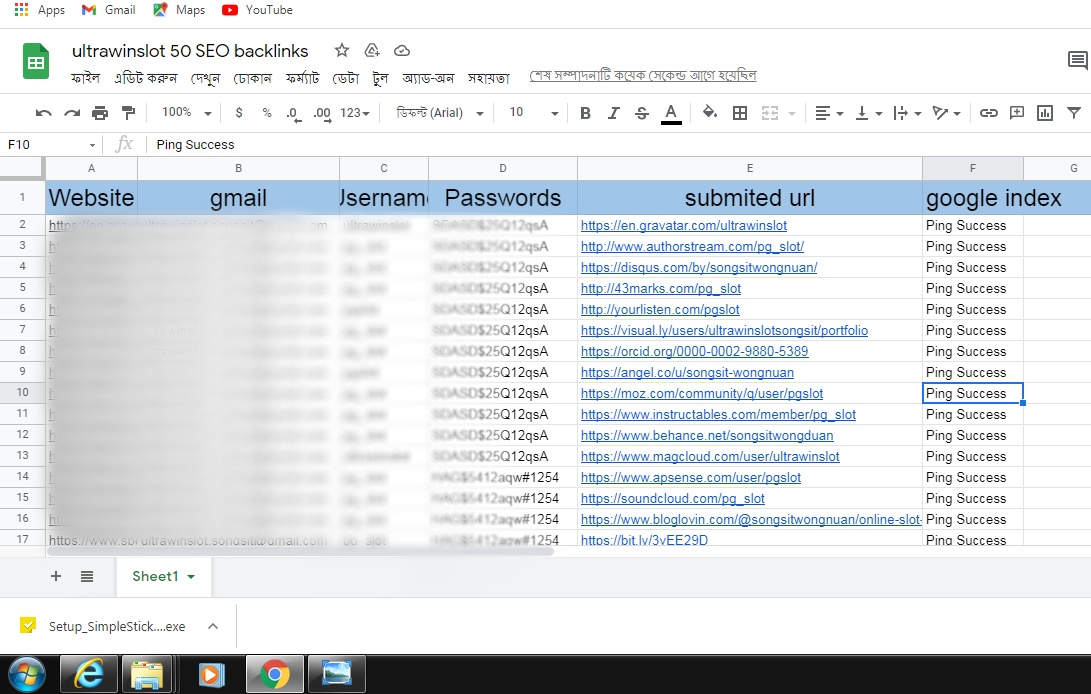
Task: Add a new sheet with the plus button
Action: coord(55,576)
